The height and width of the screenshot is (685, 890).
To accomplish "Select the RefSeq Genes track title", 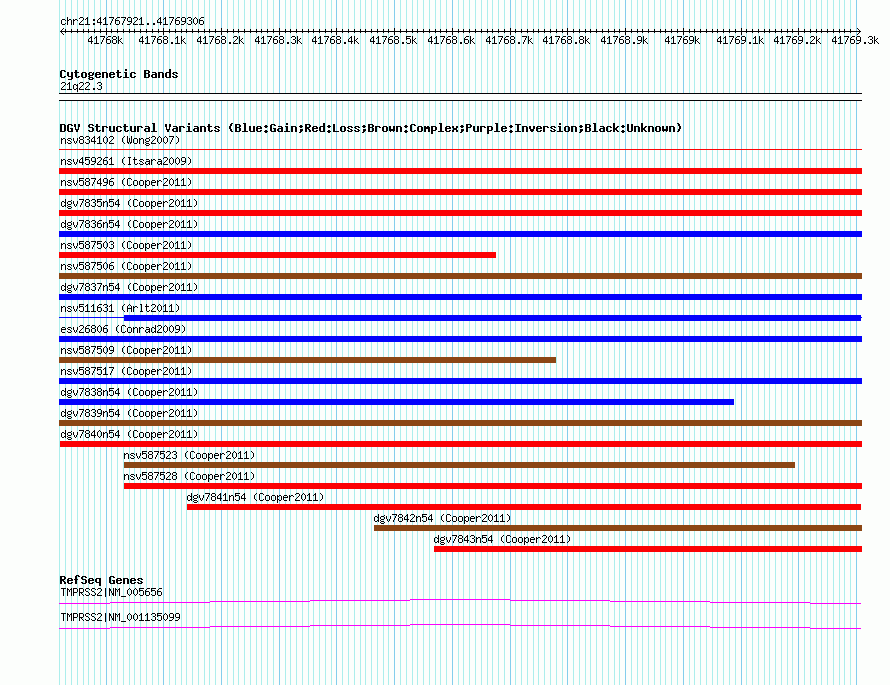I will tap(101, 580).
